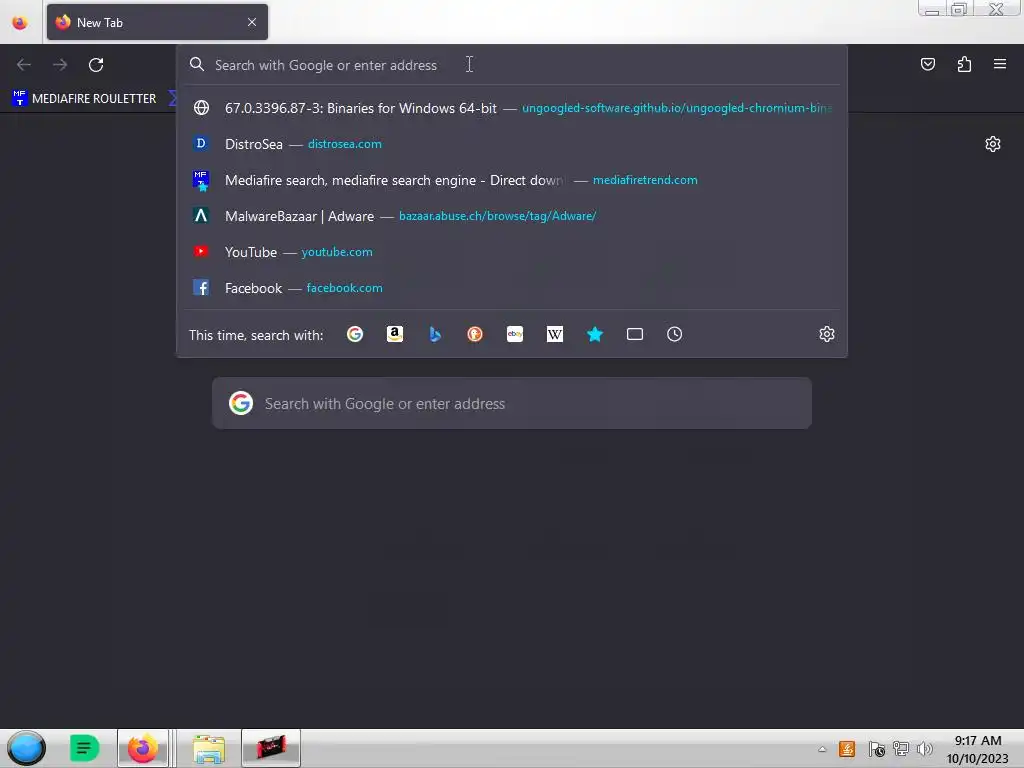Viewport: 1024px width, 768px height.
Task: Go back with the left arrow
Action: (24, 65)
